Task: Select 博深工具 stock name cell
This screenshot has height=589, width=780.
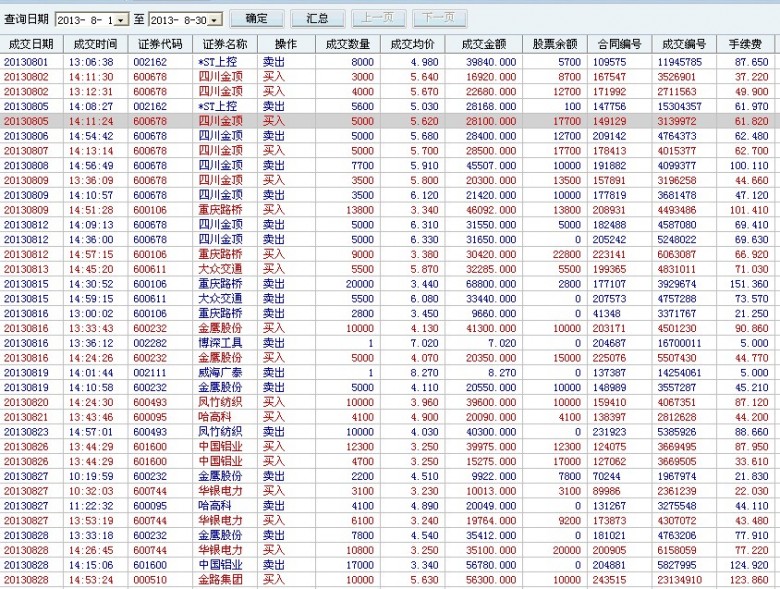Action: [x=220, y=343]
